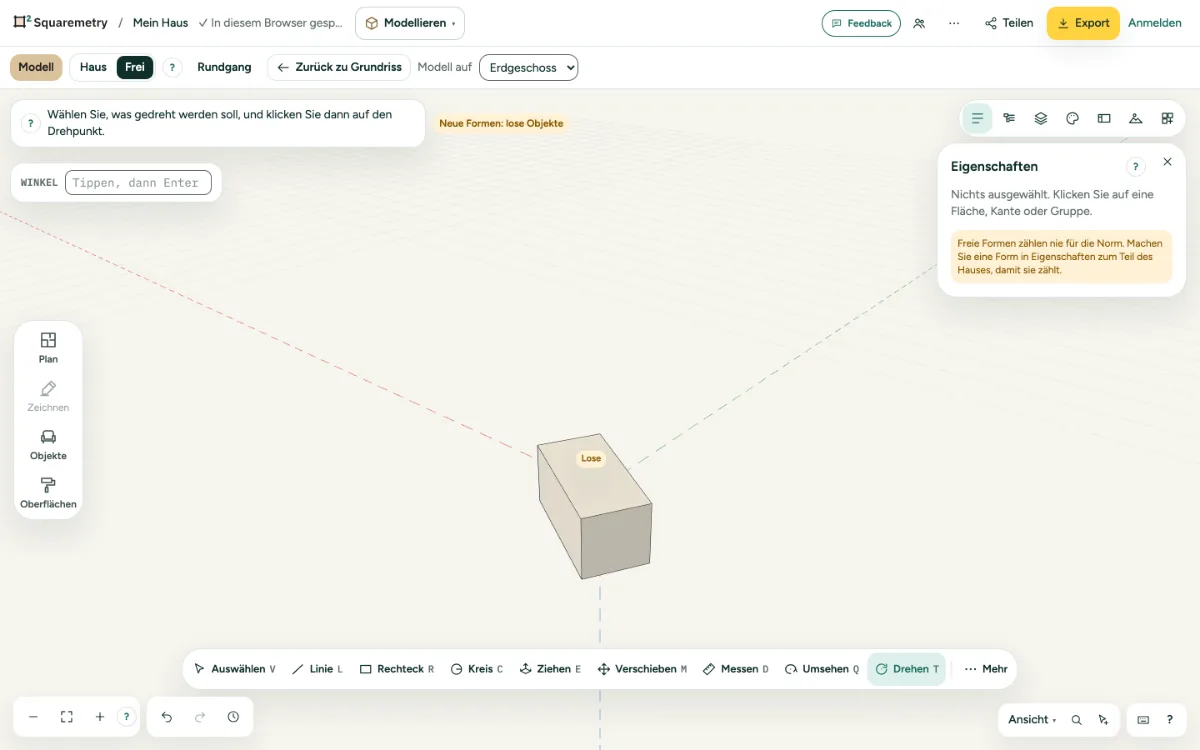Expand the Mehr tools menu
This screenshot has height=750, width=1200.
click(986, 669)
